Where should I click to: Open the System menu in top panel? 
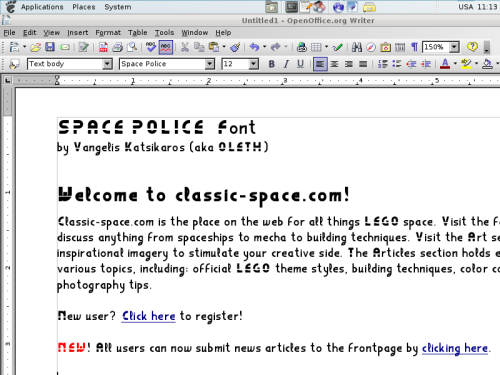point(118,7)
